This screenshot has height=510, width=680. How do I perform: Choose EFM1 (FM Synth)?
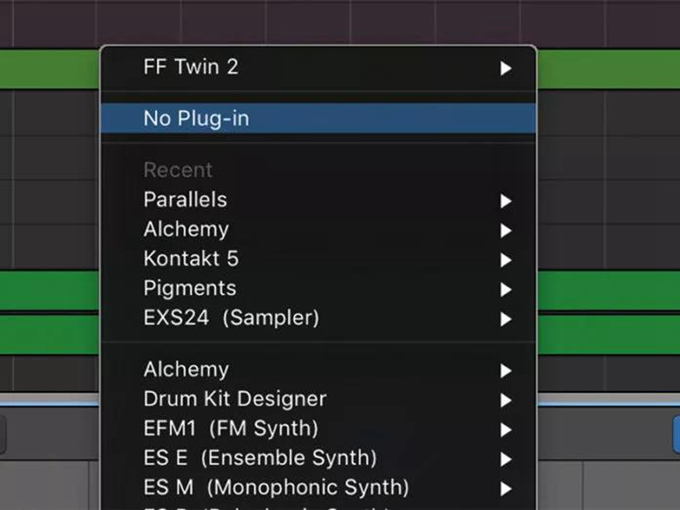[319, 429]
